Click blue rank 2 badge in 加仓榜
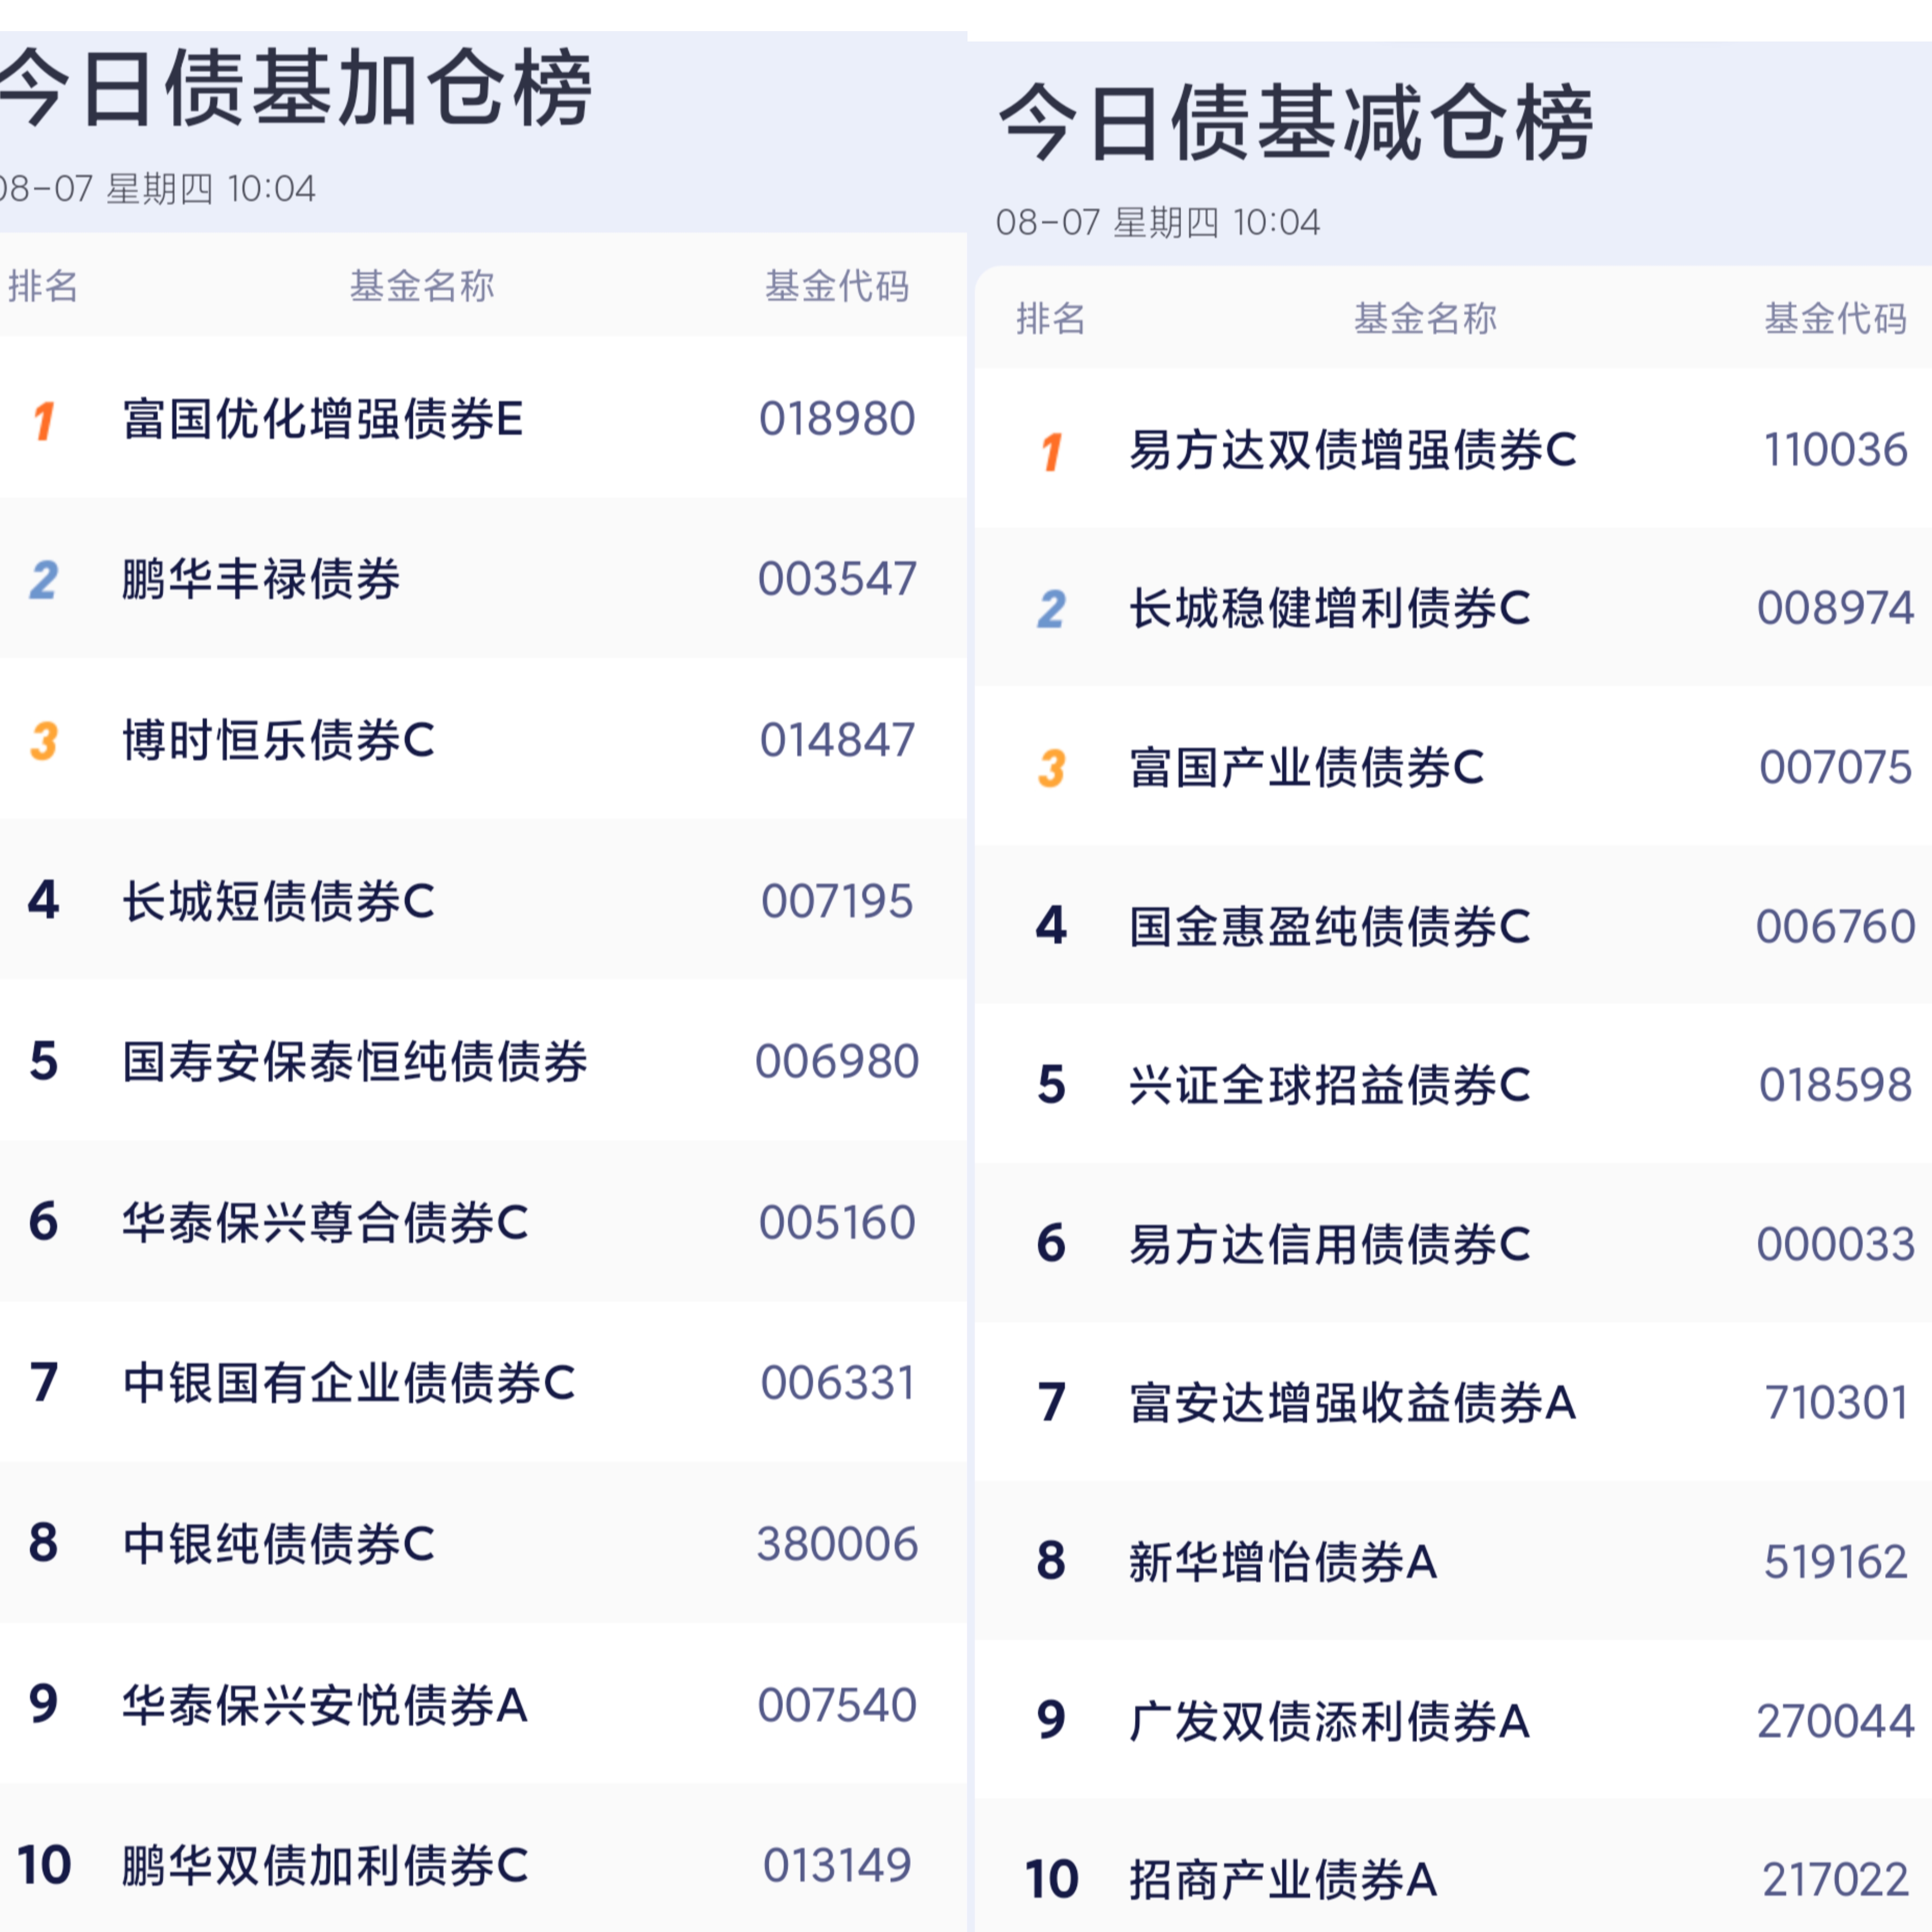 click(x=43, y=580)
